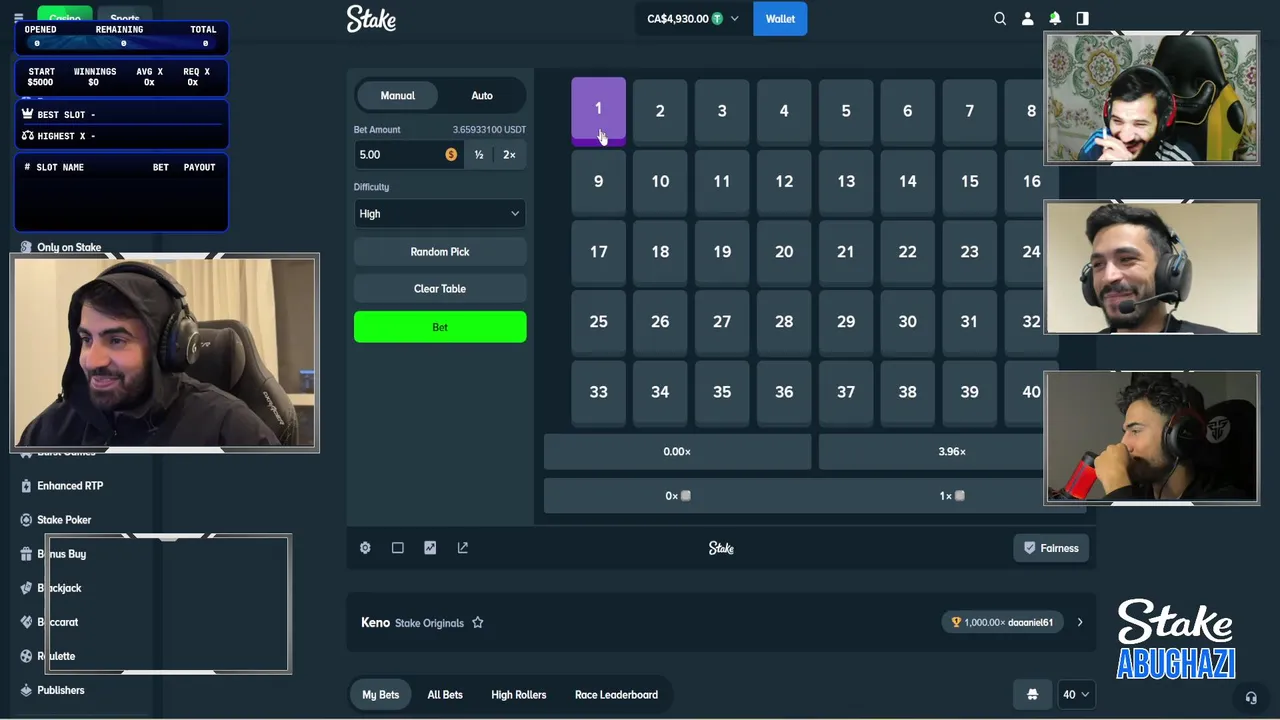Click the Stake Originals label
The height and width of the screenshot is (720, 1280).
coord(429,623)
